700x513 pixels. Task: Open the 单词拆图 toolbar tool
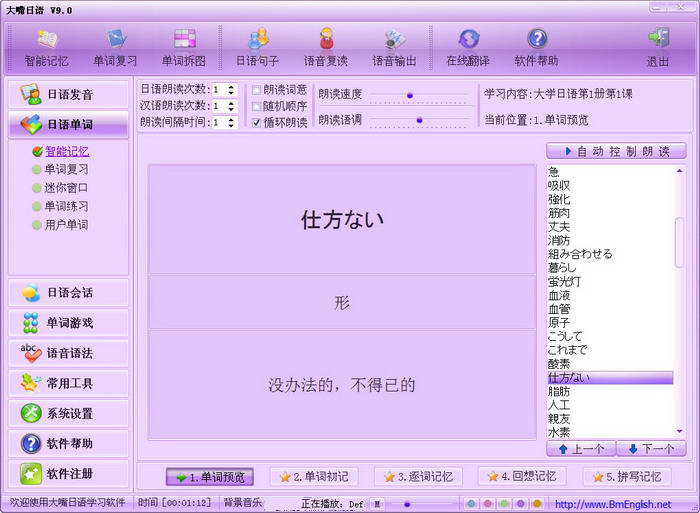click(184, 47)
